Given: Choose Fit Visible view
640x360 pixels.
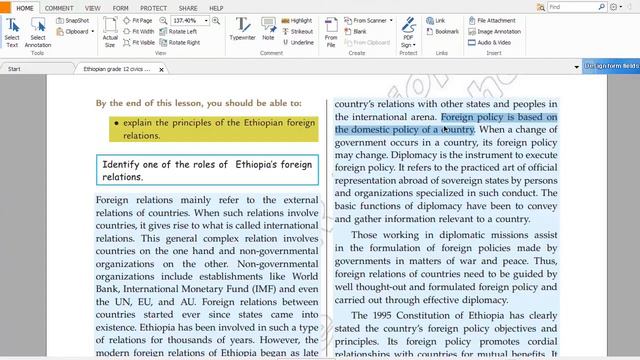Looking at the screenshot, I should (x=139, y=42).
